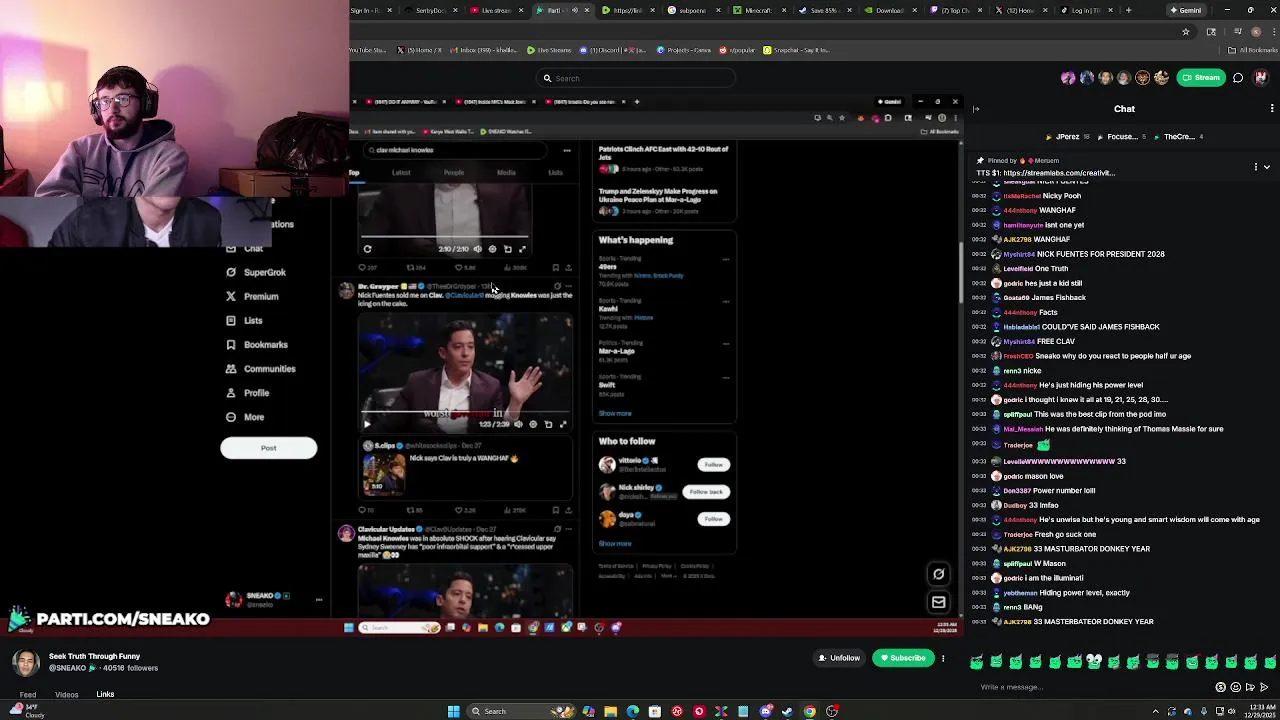This screenshot has height=720, width=1280.
Task: Switch to the People search tab
Action: tap(454, 173)
